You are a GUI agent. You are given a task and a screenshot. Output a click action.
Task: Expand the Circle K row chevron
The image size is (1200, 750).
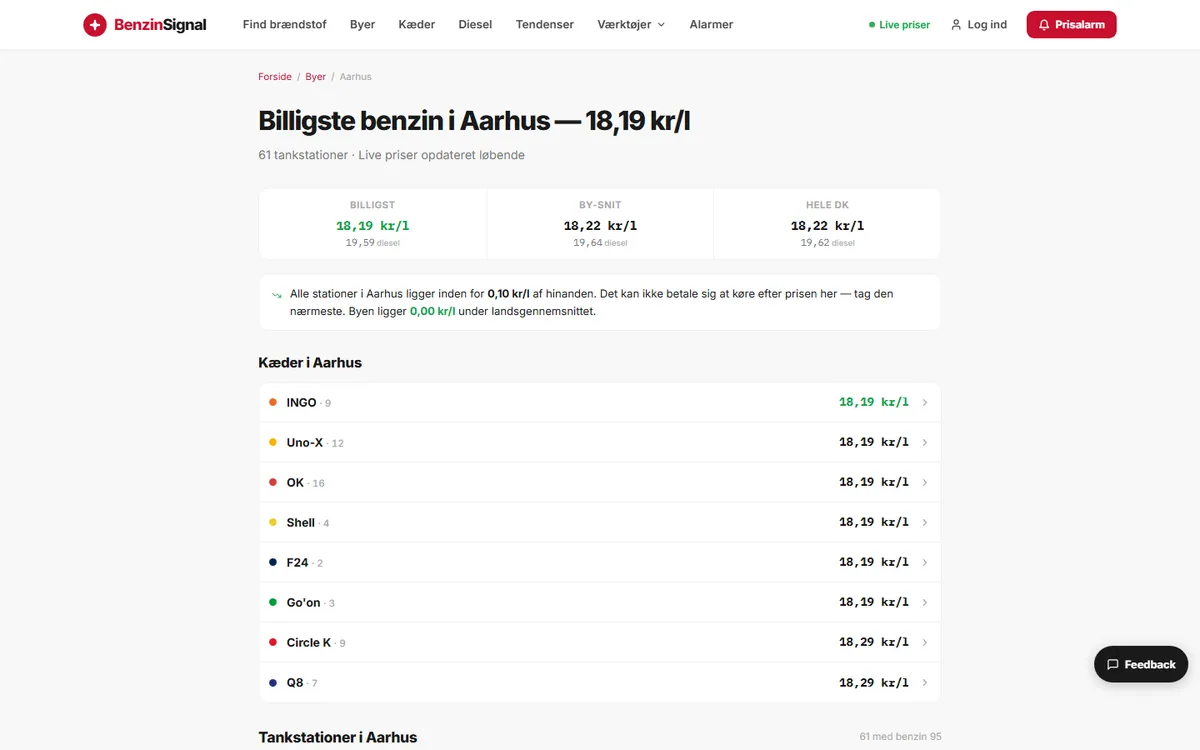coord(924,643)
